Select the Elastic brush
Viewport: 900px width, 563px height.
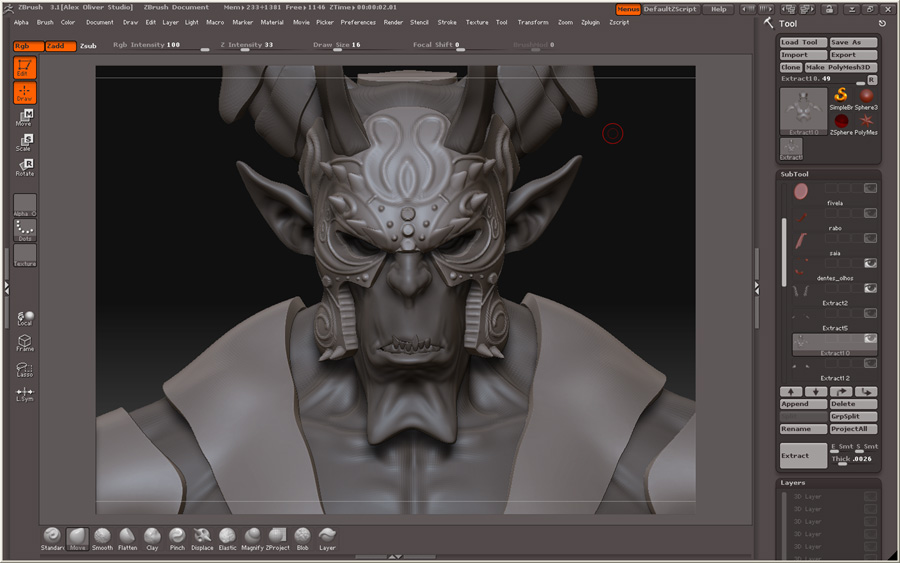(227, 539)
